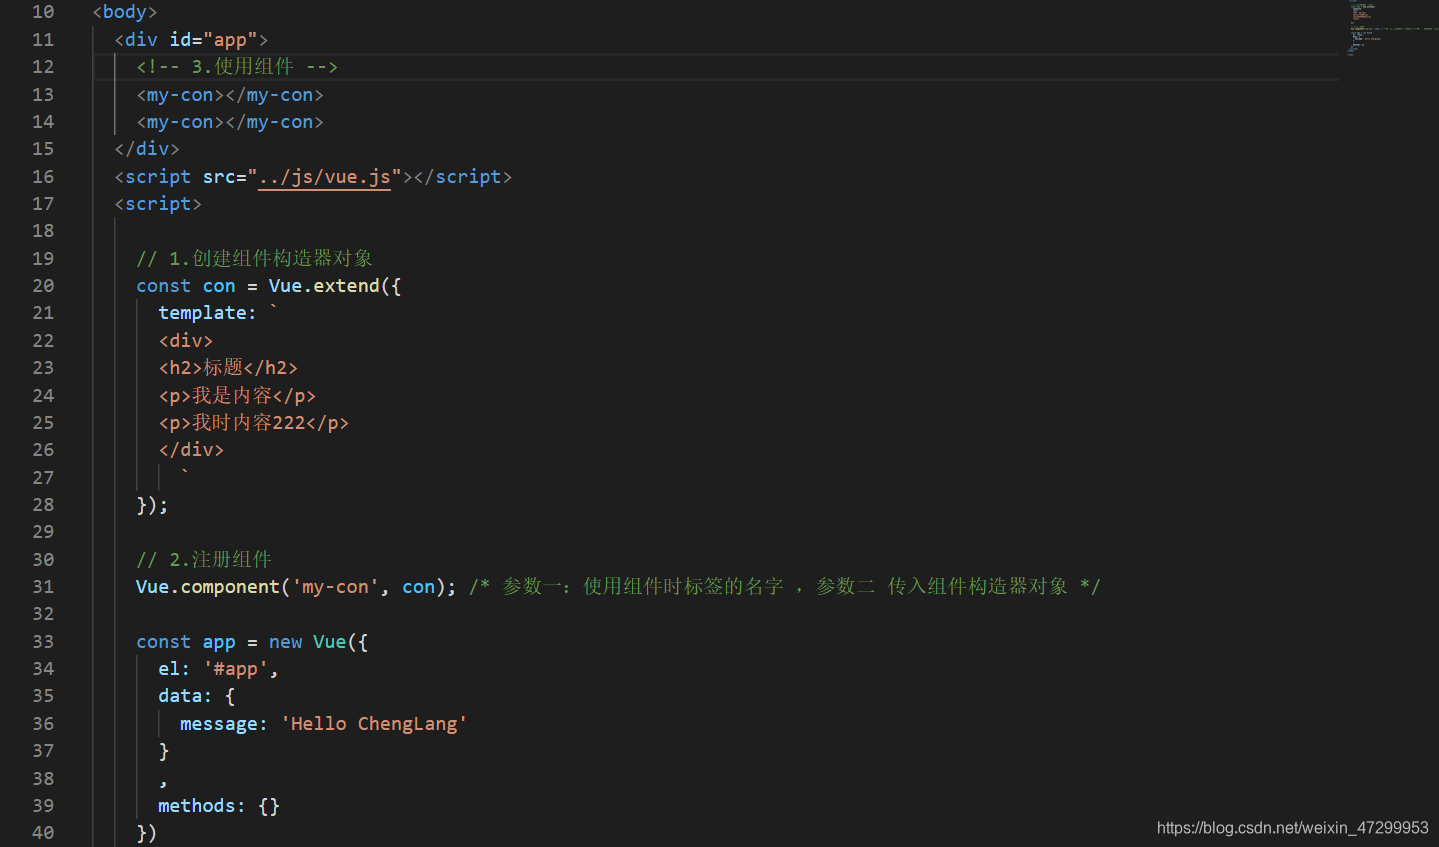Screen dimensions: 1439x847
Task: Click line number 40 in the gutter
Action: pos(43,833)
